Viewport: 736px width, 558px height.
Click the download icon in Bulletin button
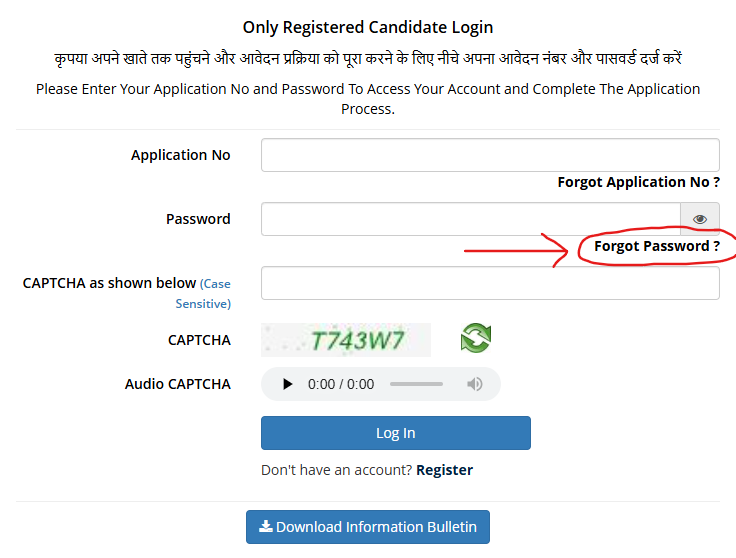(266, 527)
